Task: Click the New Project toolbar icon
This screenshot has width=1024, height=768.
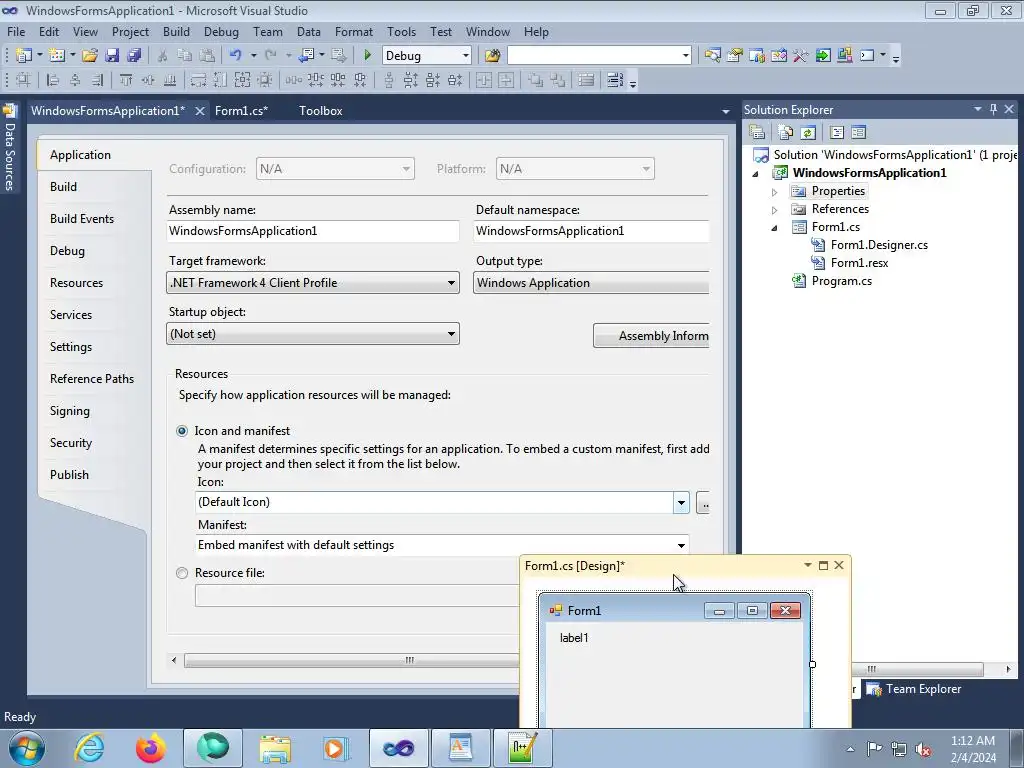Action: tap(24, 56)
